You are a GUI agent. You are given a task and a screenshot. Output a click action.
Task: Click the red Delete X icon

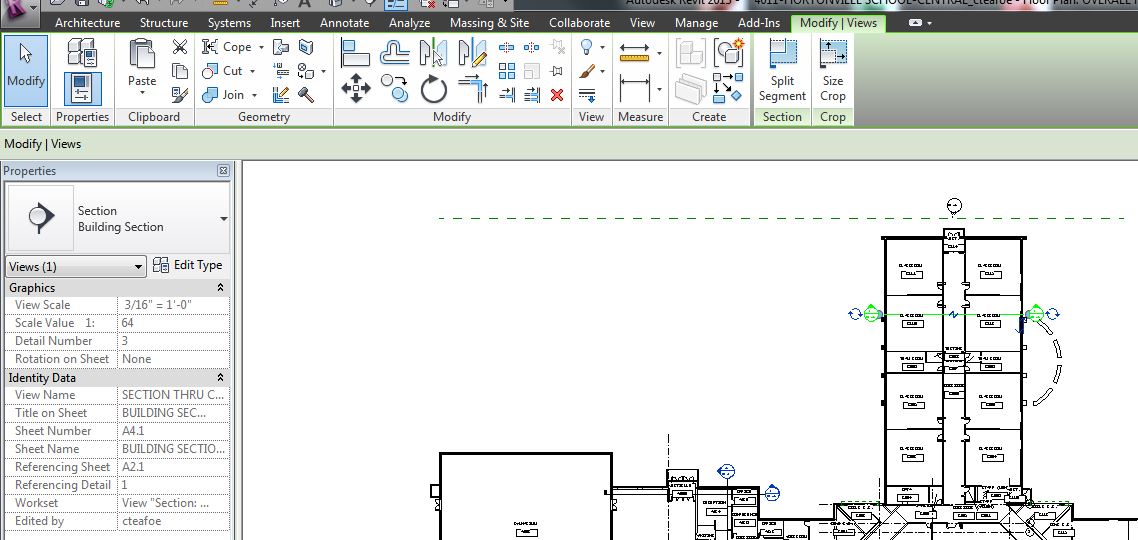click(557, 95)
